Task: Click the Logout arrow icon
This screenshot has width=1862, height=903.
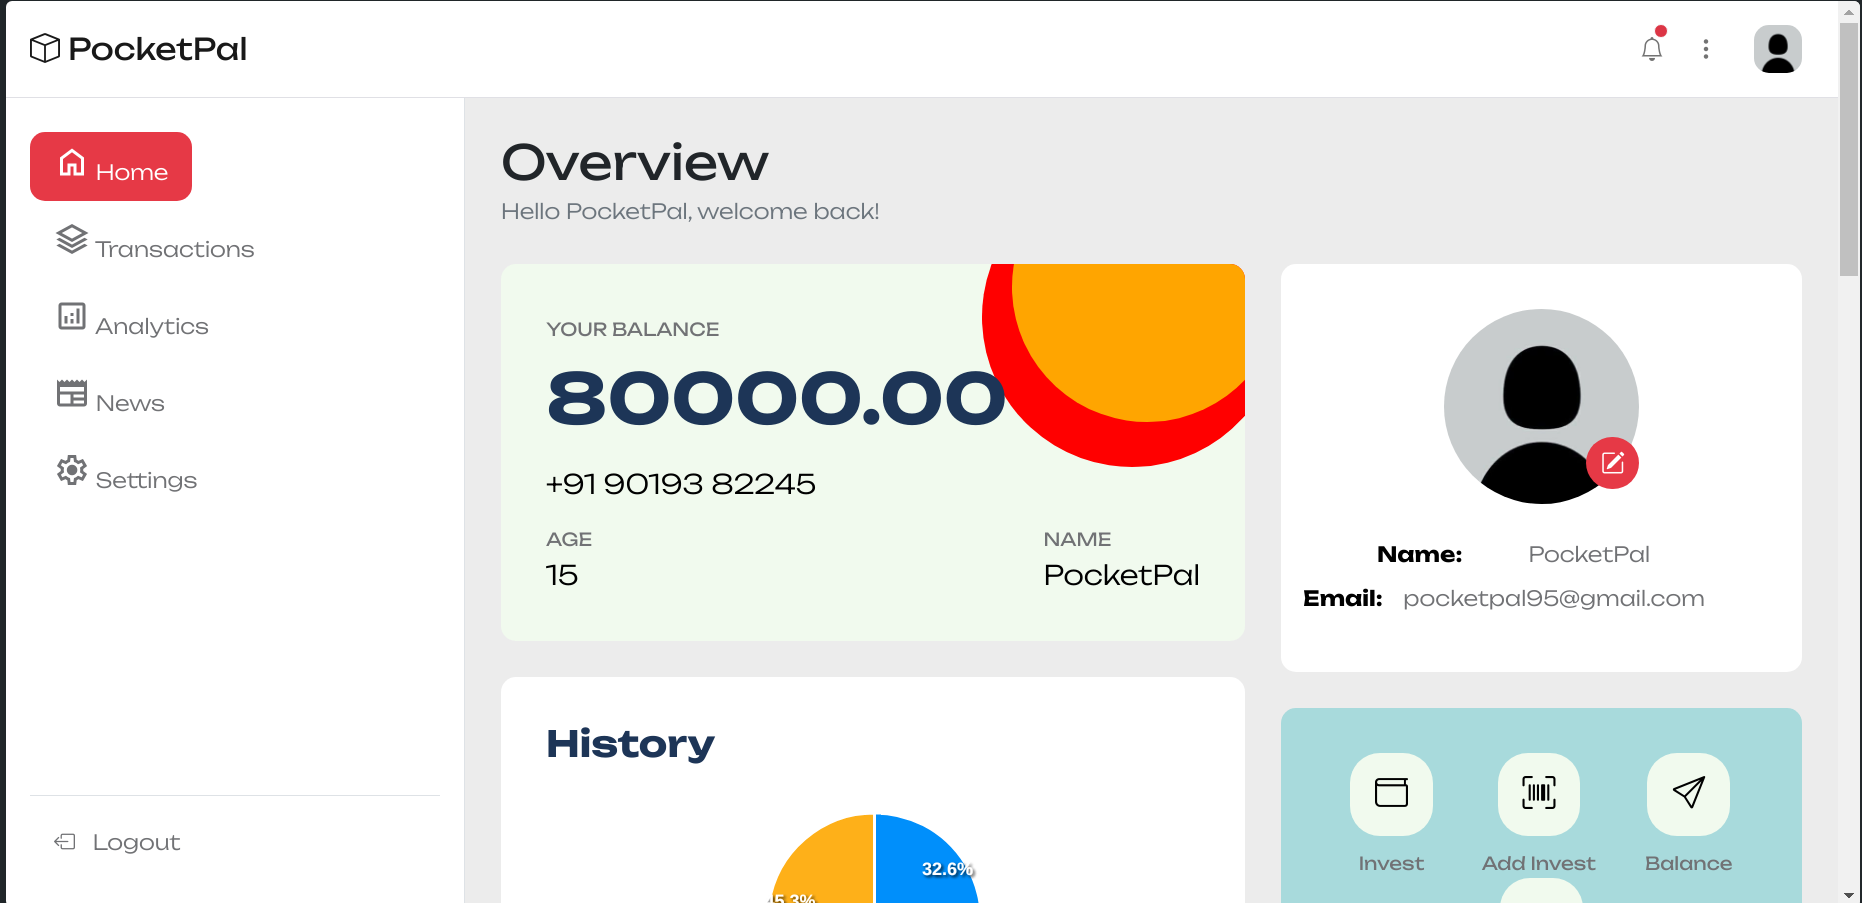Action: (x=65, y=842)
